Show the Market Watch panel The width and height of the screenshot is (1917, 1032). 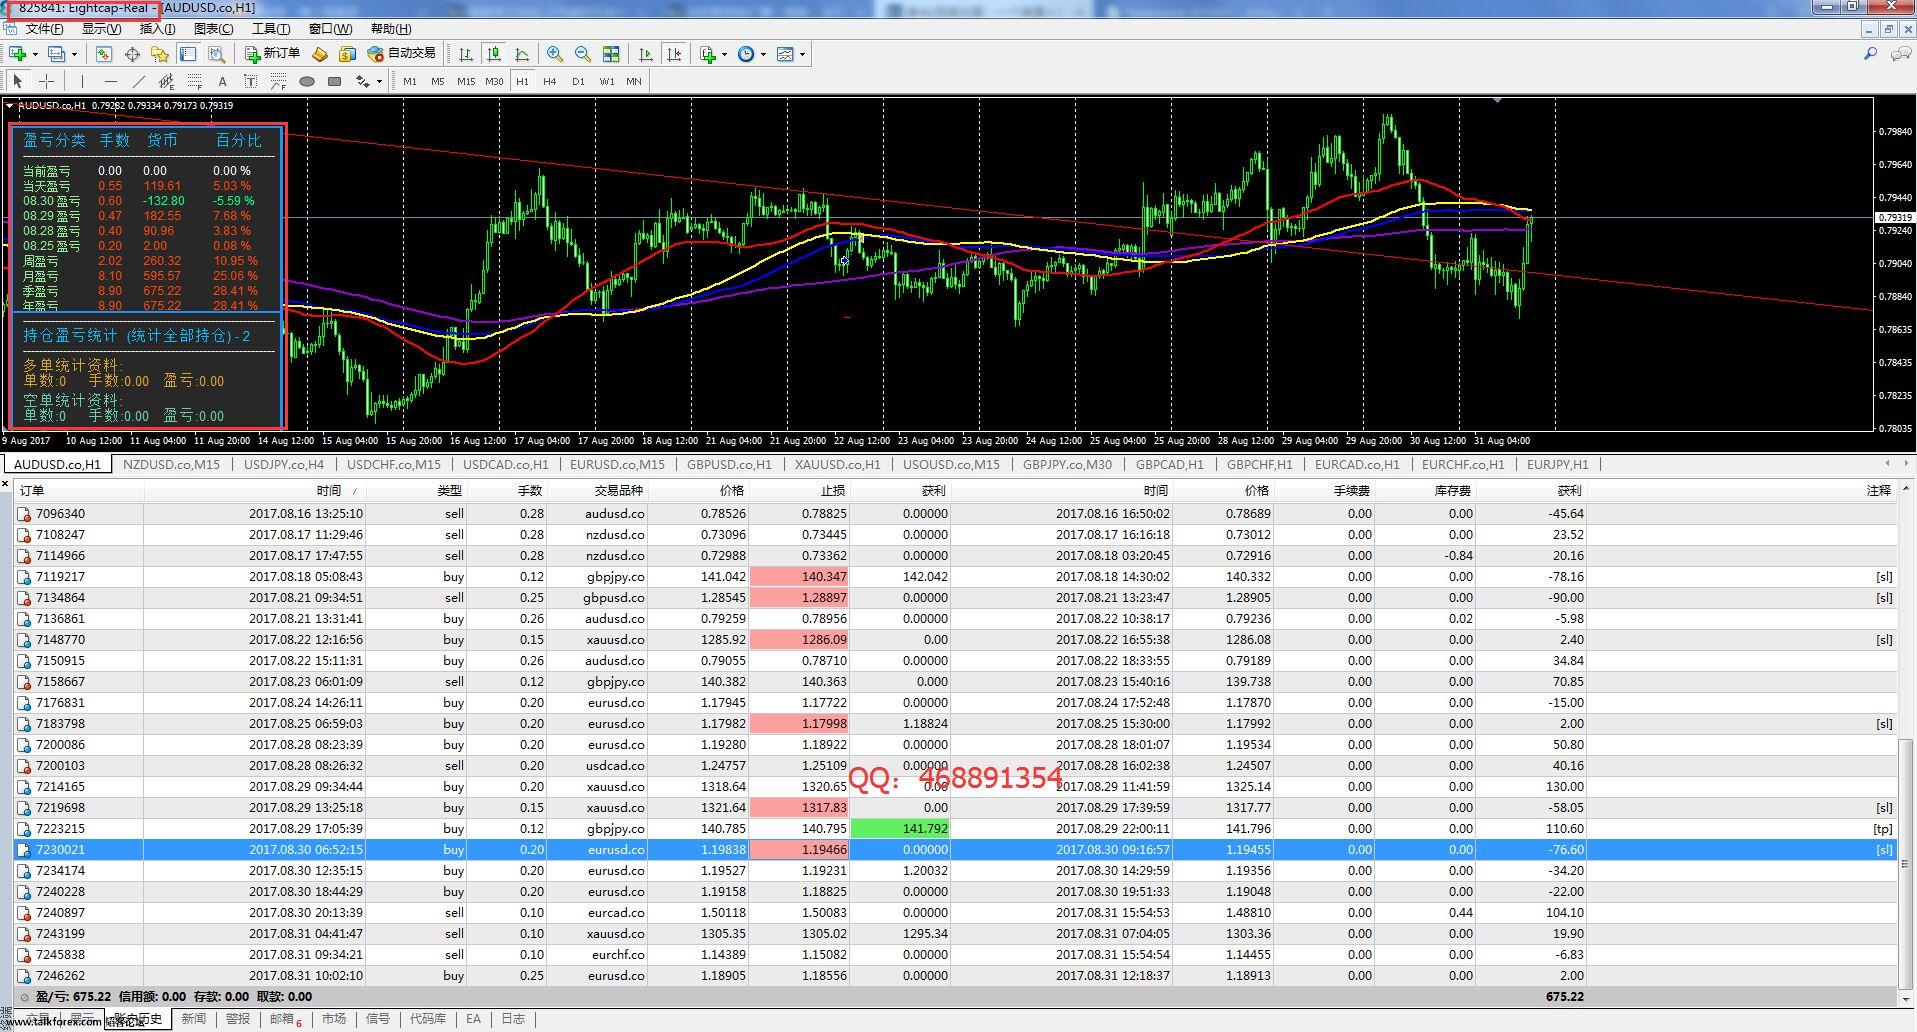tap(104, 54)
